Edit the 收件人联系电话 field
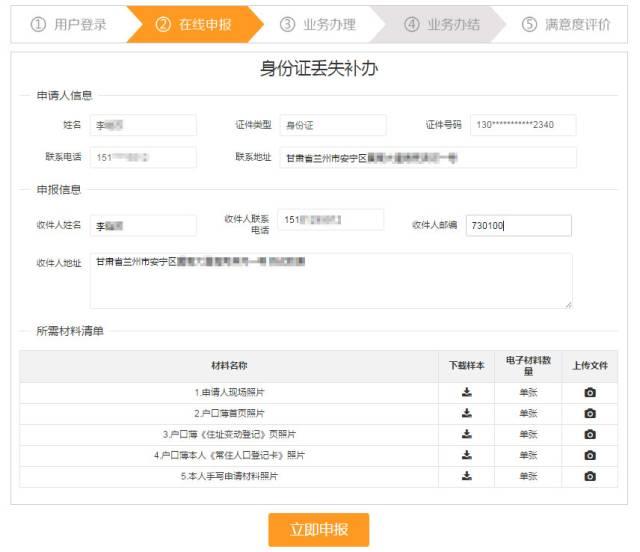This screenshot has width=640, height=552. pos(331,220)
